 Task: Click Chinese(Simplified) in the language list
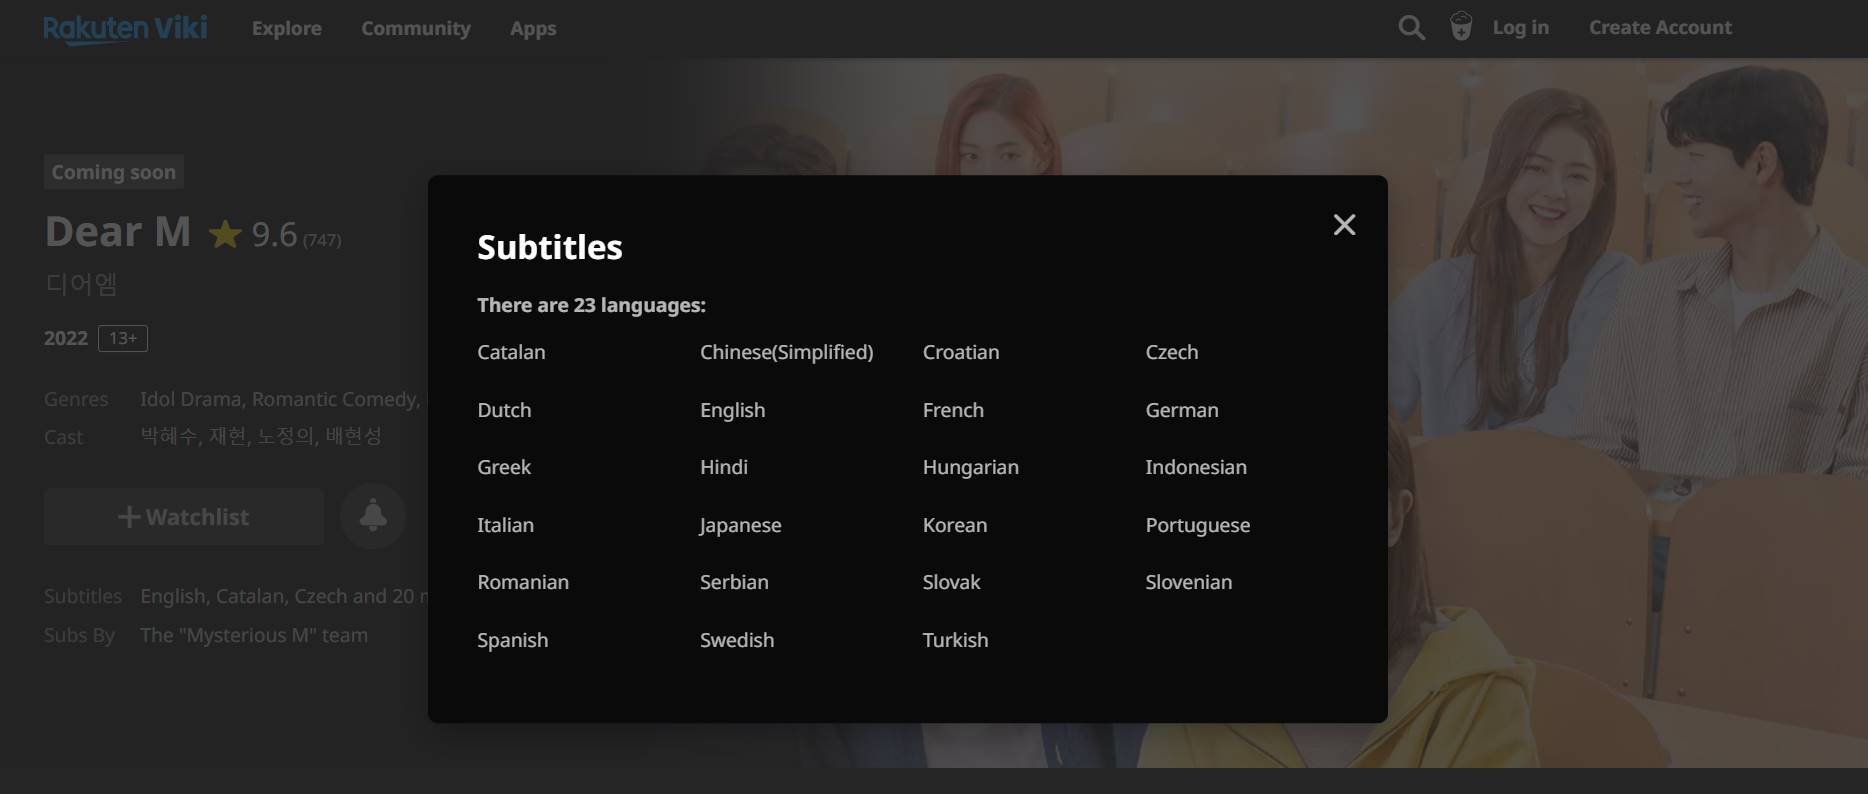pos(787,352)
